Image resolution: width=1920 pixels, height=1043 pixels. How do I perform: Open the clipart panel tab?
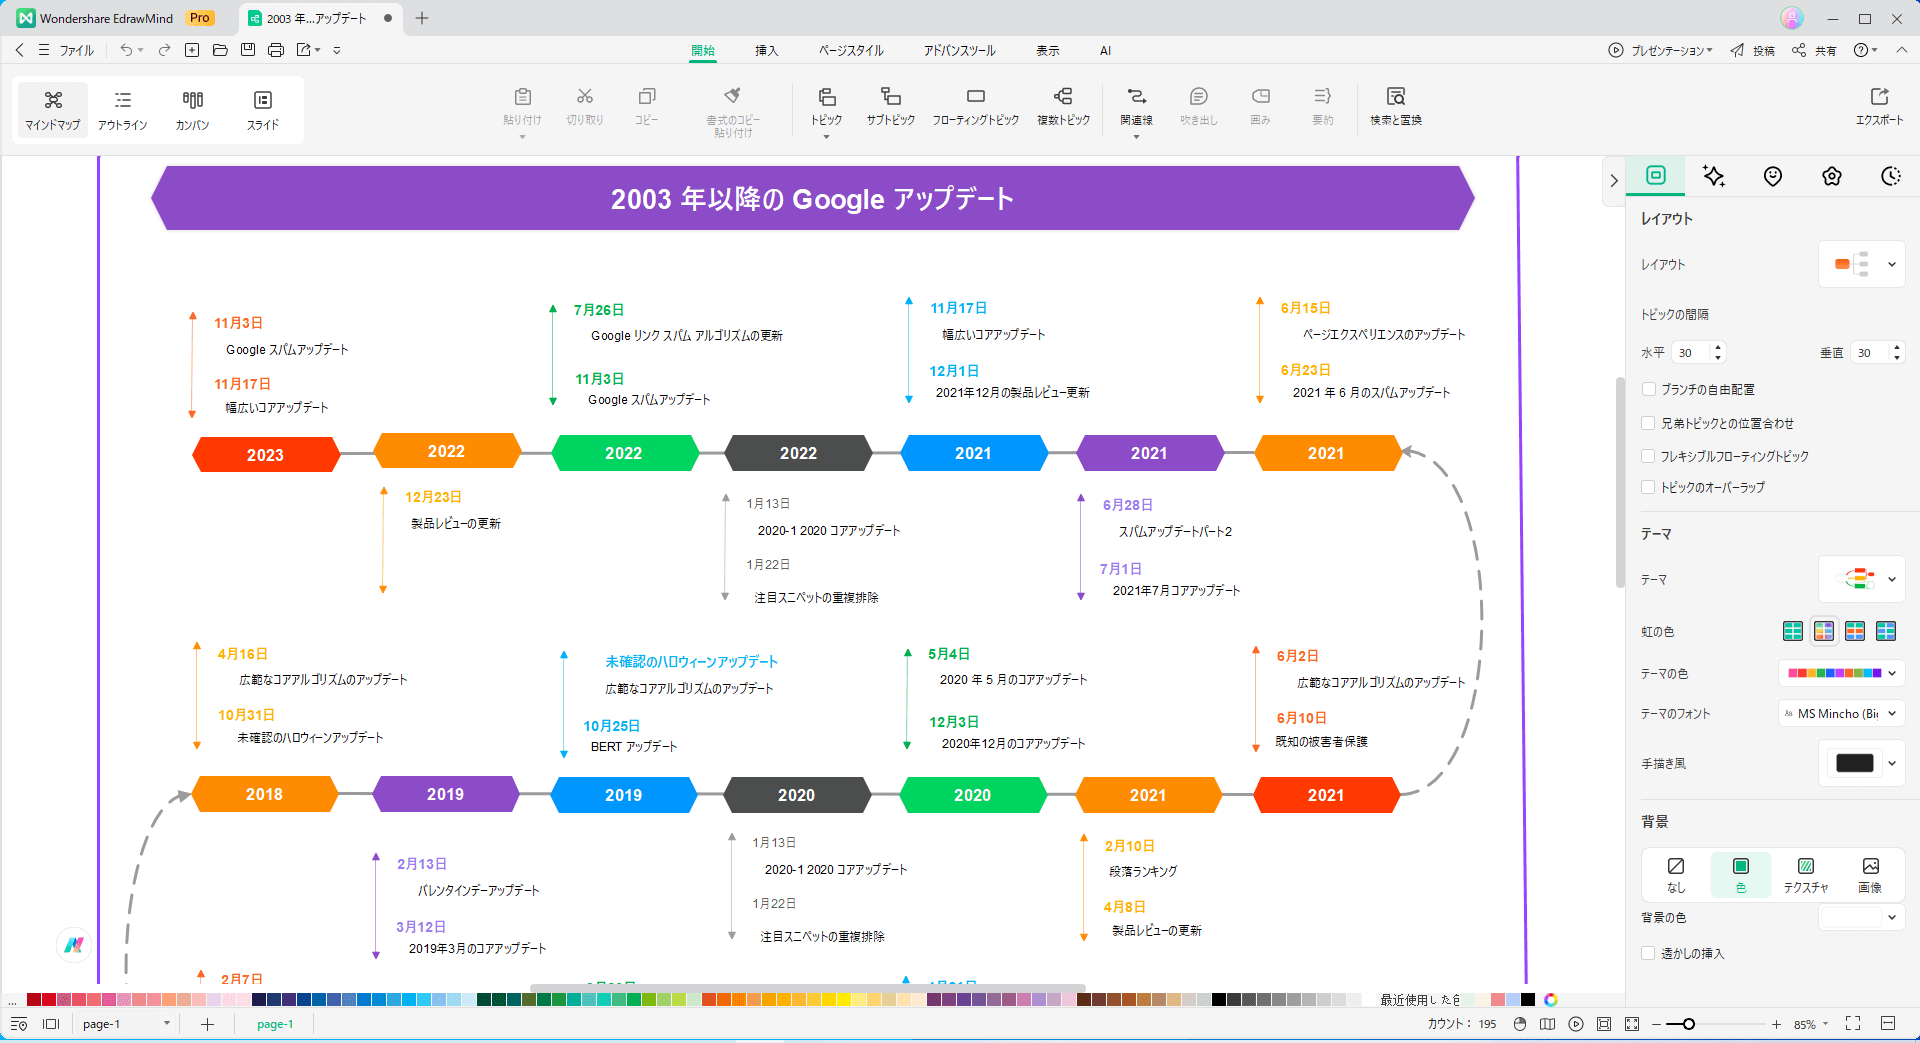1832,176
